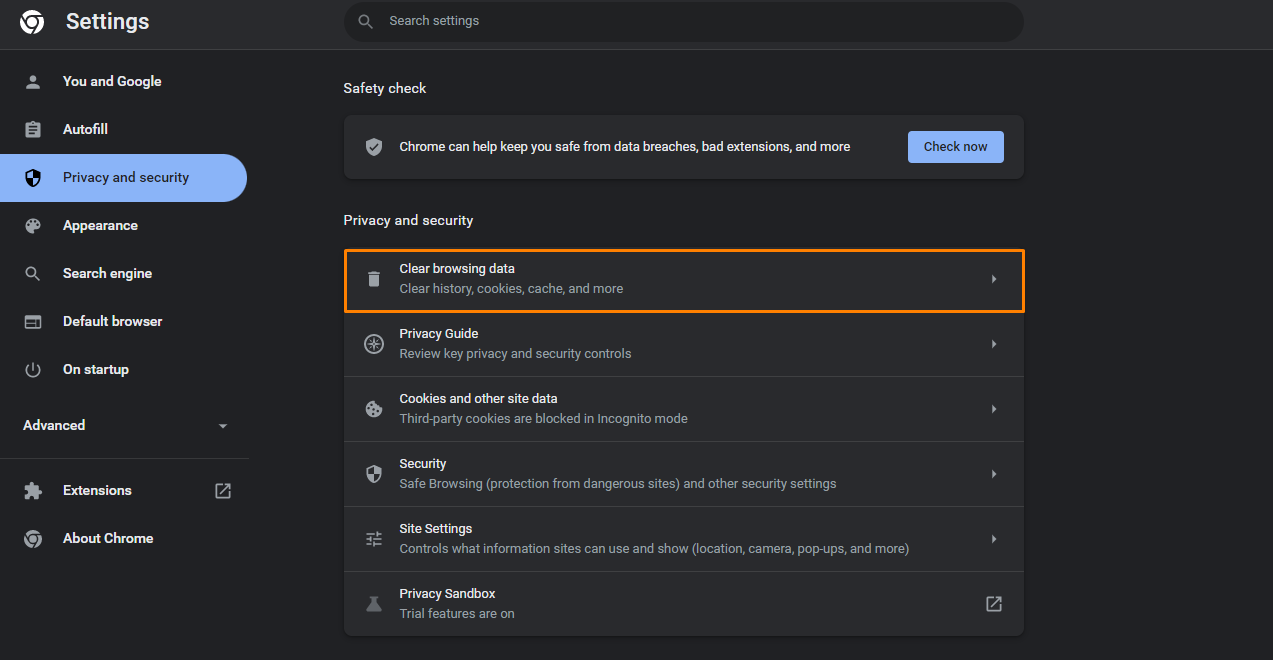This screenshot has height=660, width=1273.
Task: Click the person icon for You and Google
Action: (33, 82)
